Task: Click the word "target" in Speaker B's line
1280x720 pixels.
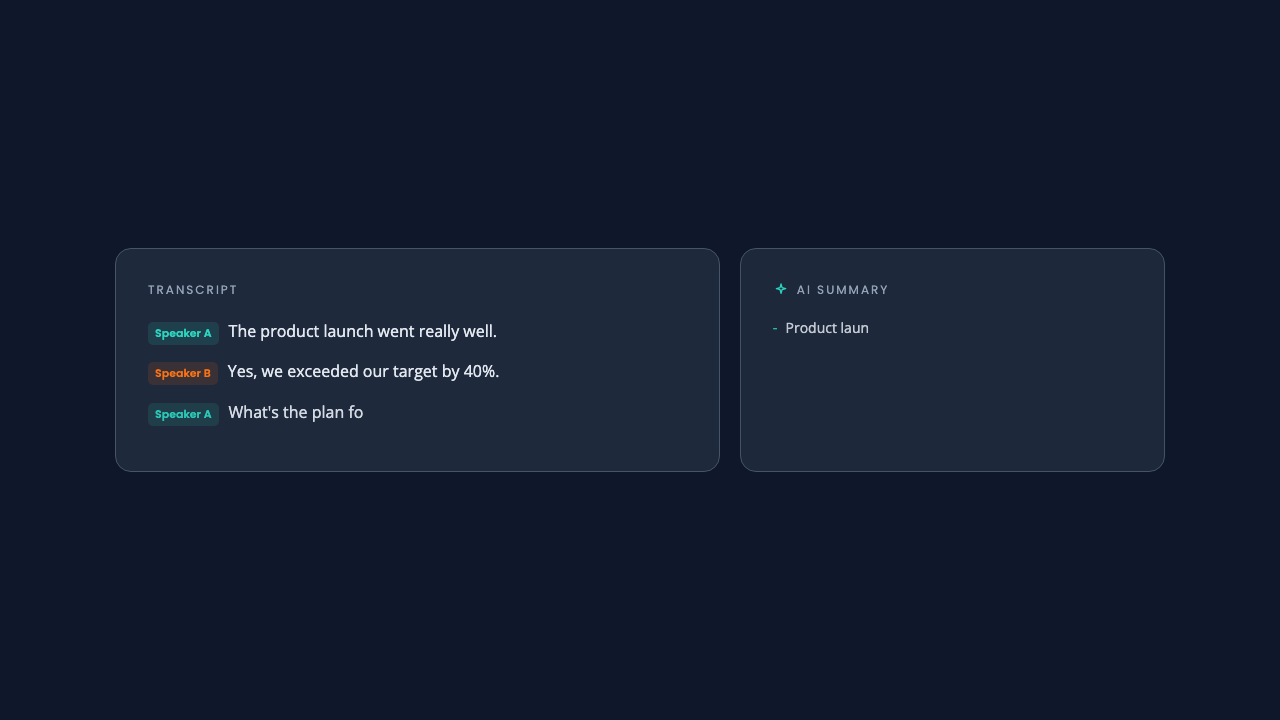Action: pos(414,371)
